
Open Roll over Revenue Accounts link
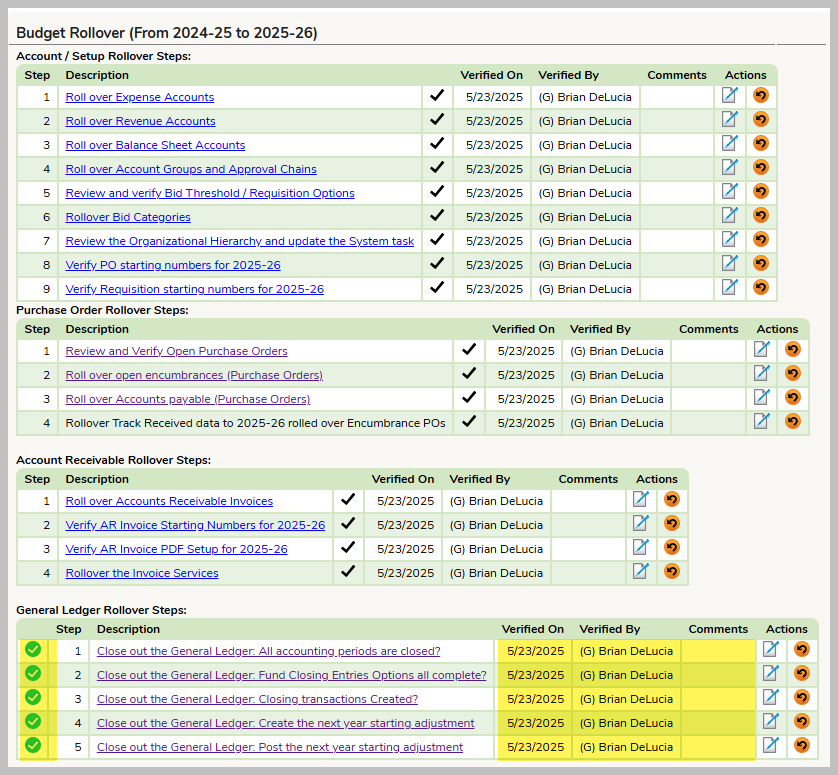140,121
